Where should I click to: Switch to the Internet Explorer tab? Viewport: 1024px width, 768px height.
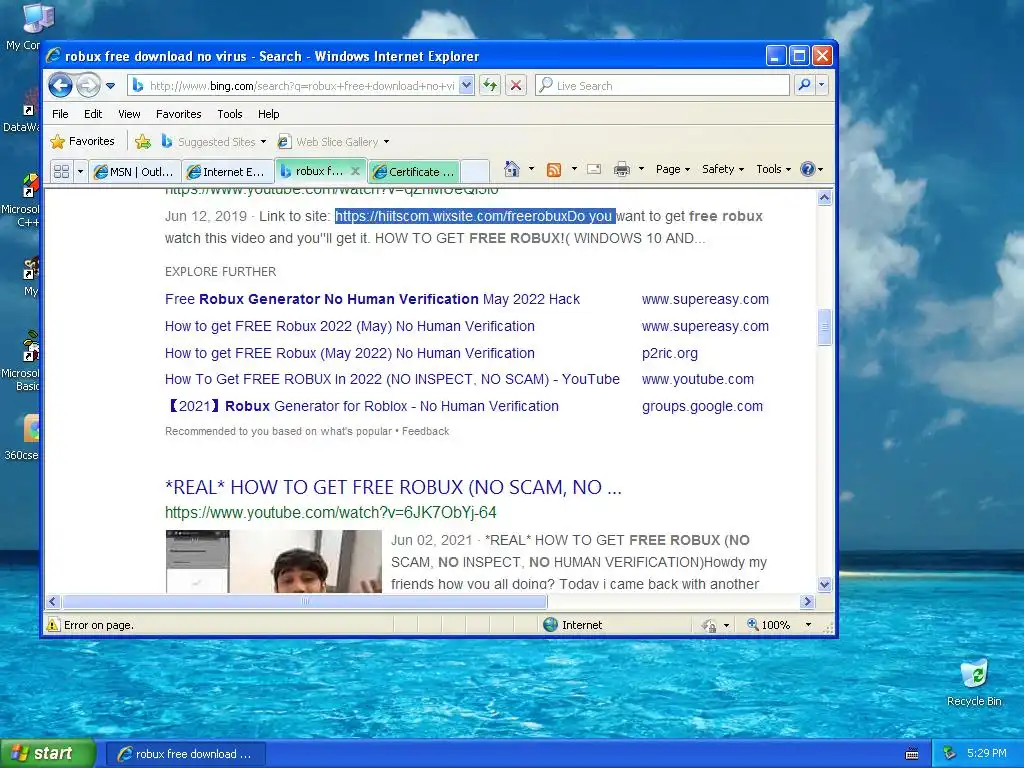[227, 172]
